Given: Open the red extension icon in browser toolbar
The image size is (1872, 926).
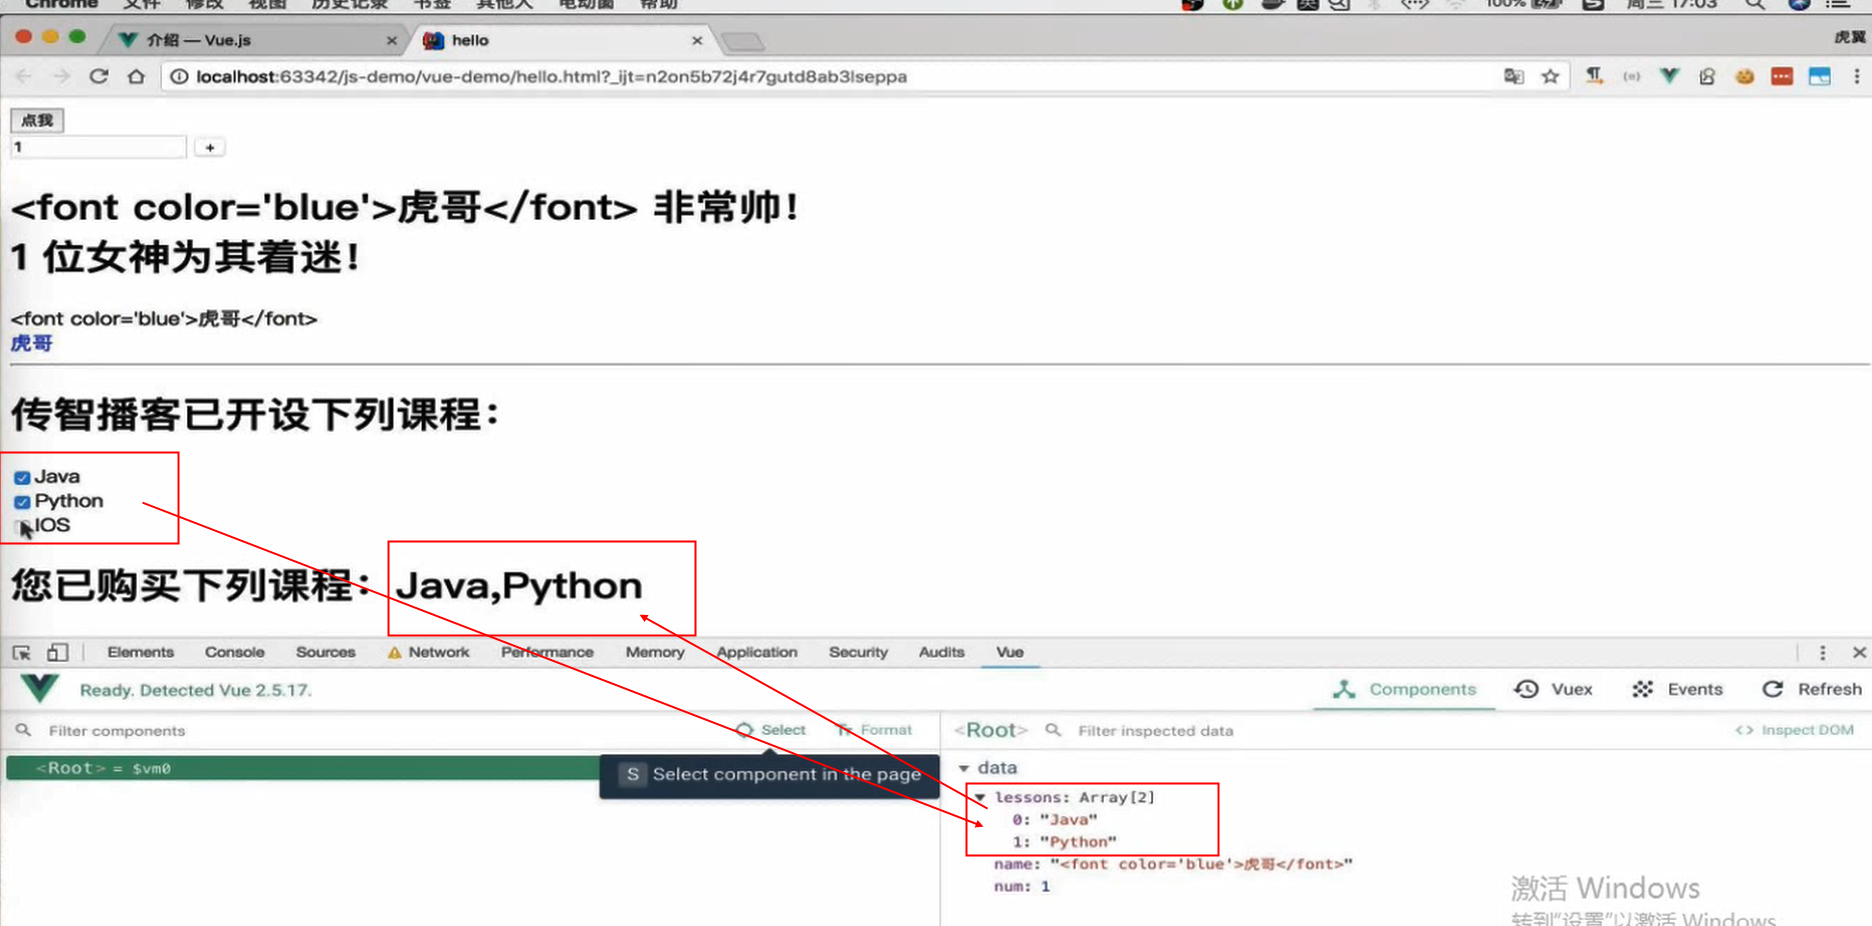Looking at the screenshot, I should [1782, 76].
